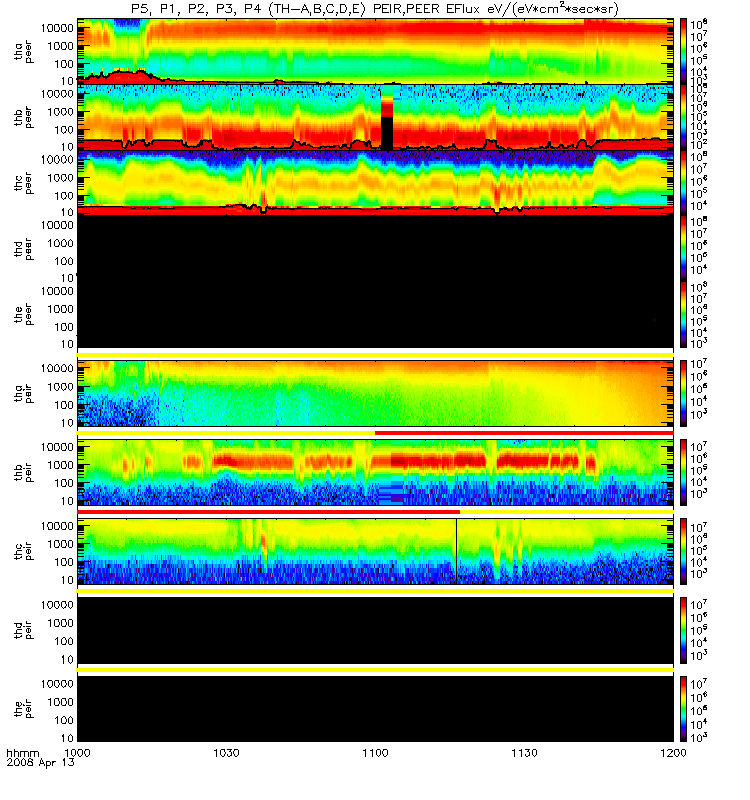The height and width of the screenshot is (800, 750).
Task: Click the color bar beside thd peer panel
Action: (683, 248)
